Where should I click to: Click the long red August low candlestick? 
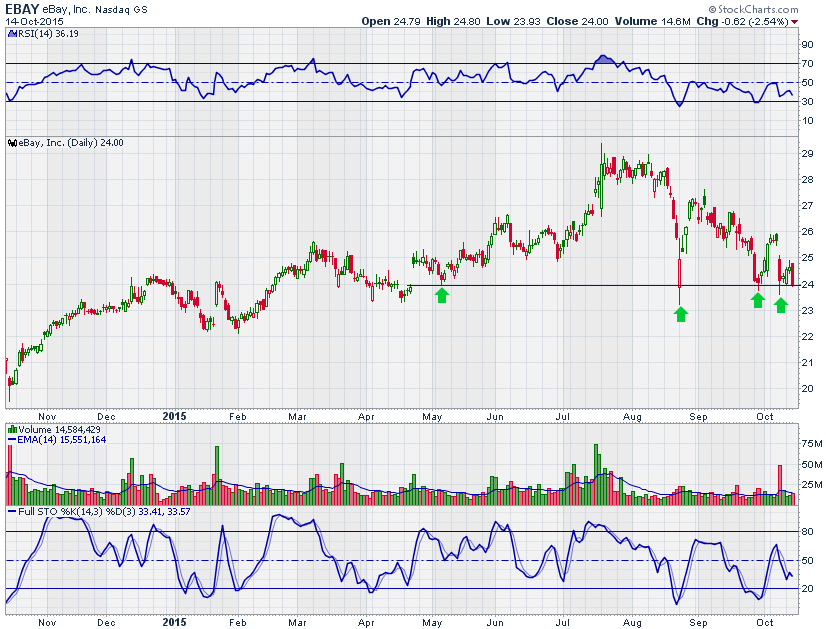coord(680,273)
